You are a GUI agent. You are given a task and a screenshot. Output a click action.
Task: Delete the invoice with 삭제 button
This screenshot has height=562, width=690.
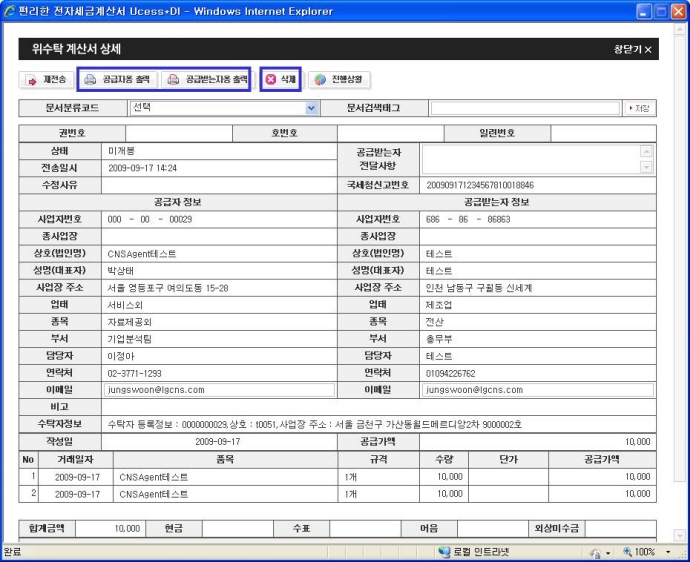click(x=280, y=79)
